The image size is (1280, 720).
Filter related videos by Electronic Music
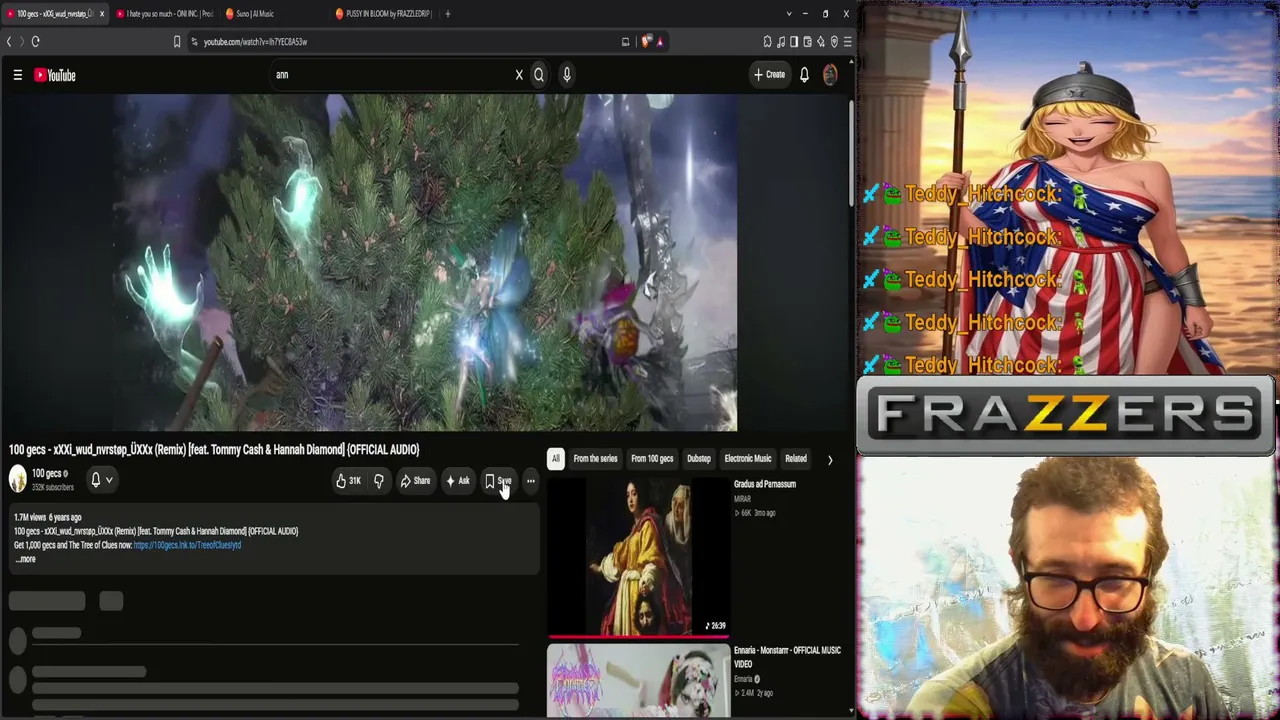point(748,459)
